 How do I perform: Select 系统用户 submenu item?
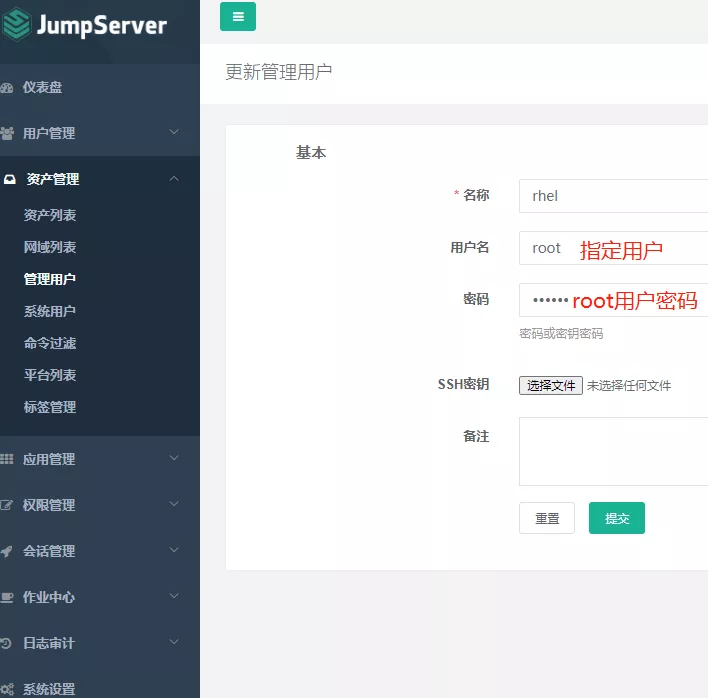[x=50, y=311]
